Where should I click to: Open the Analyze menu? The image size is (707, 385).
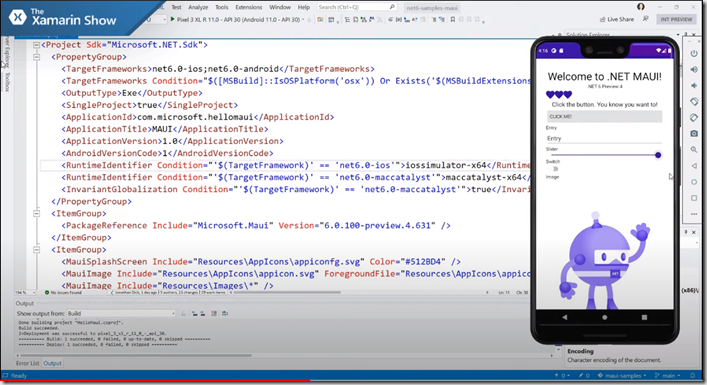pyautogui.click(x=198, y=7)
